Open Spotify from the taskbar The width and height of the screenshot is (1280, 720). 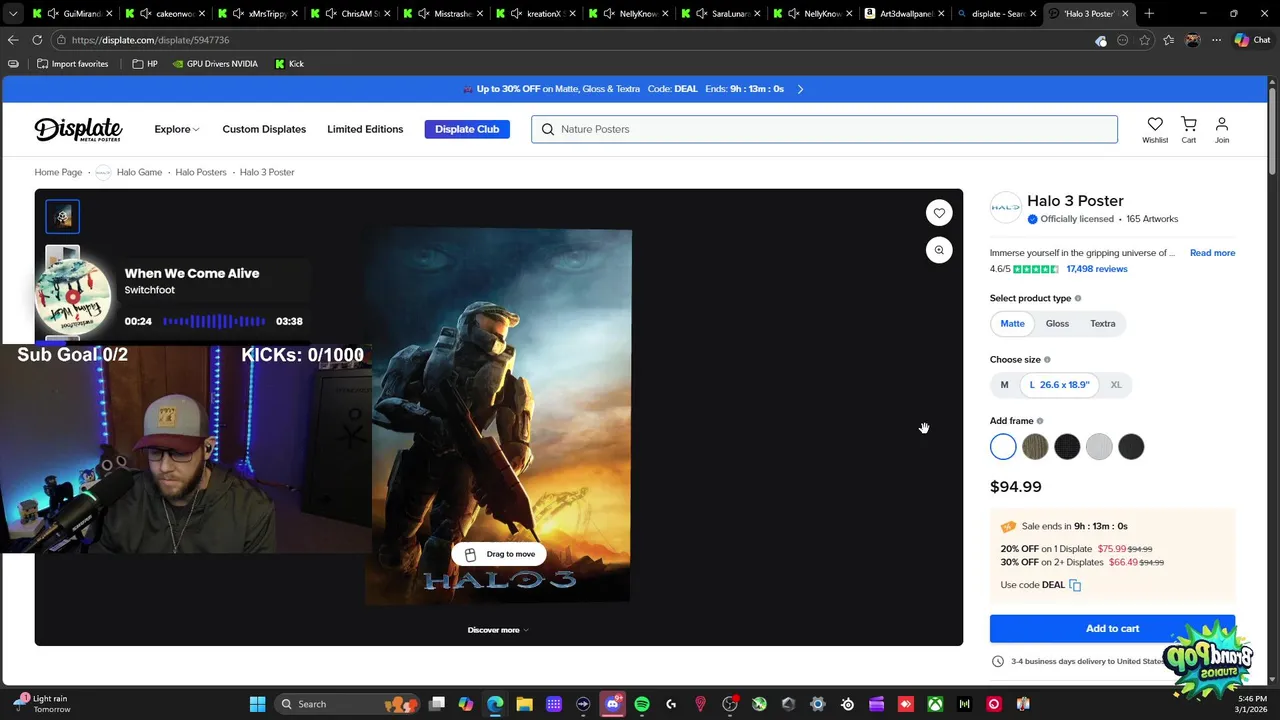tap(642, 704)
